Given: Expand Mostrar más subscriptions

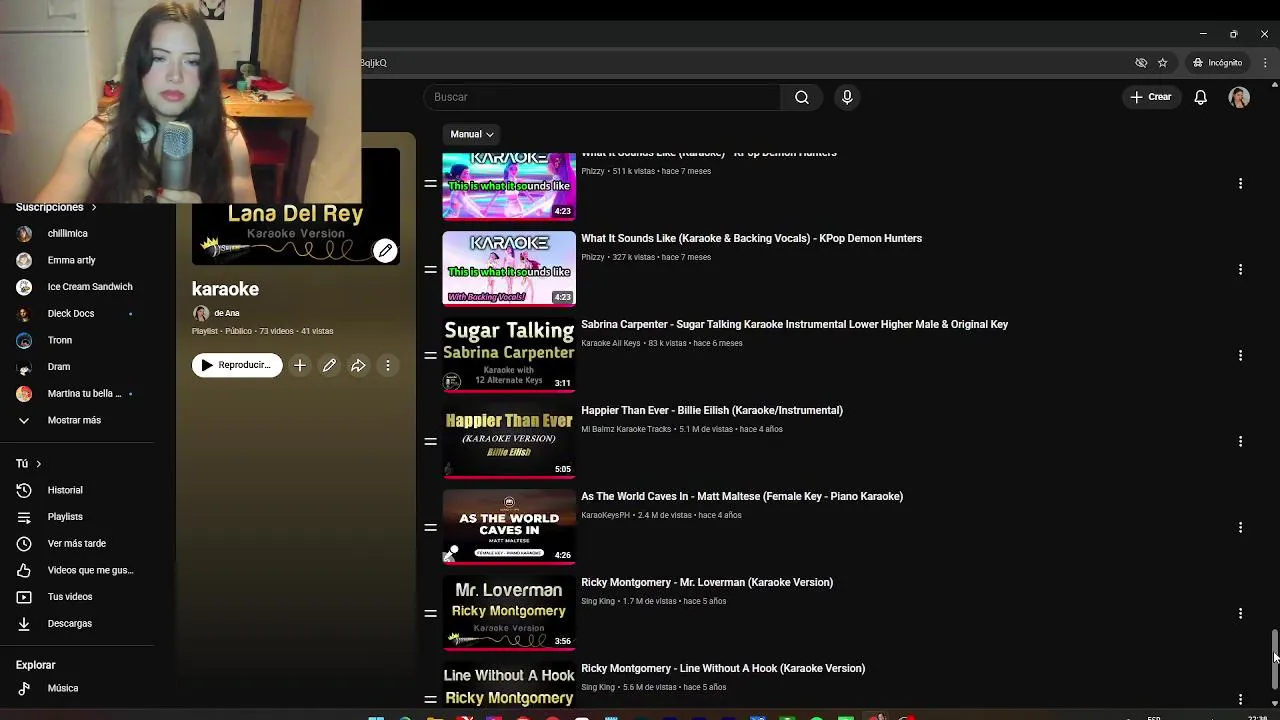Looking at the screenshot, I should [x=76, y=420].
